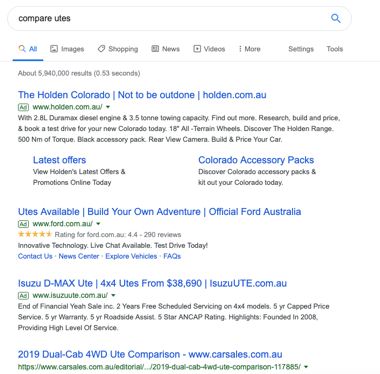Switch to the Shopping tab
Viewport: 380px width, 374px height.
click(118, 49)
